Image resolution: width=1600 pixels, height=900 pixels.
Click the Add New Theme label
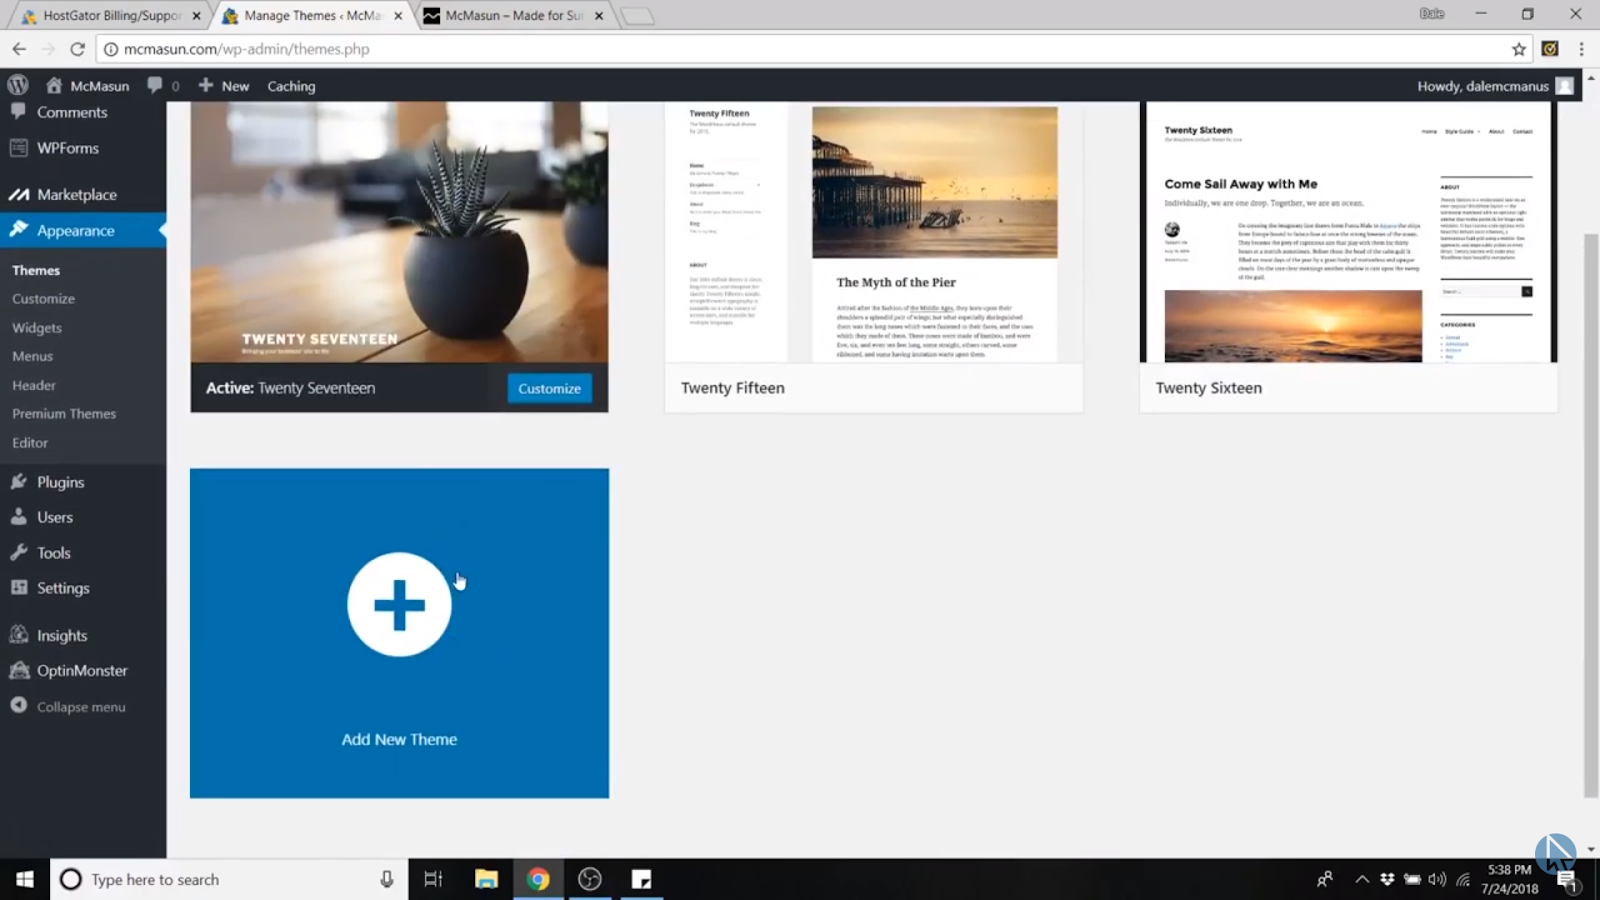399,739
